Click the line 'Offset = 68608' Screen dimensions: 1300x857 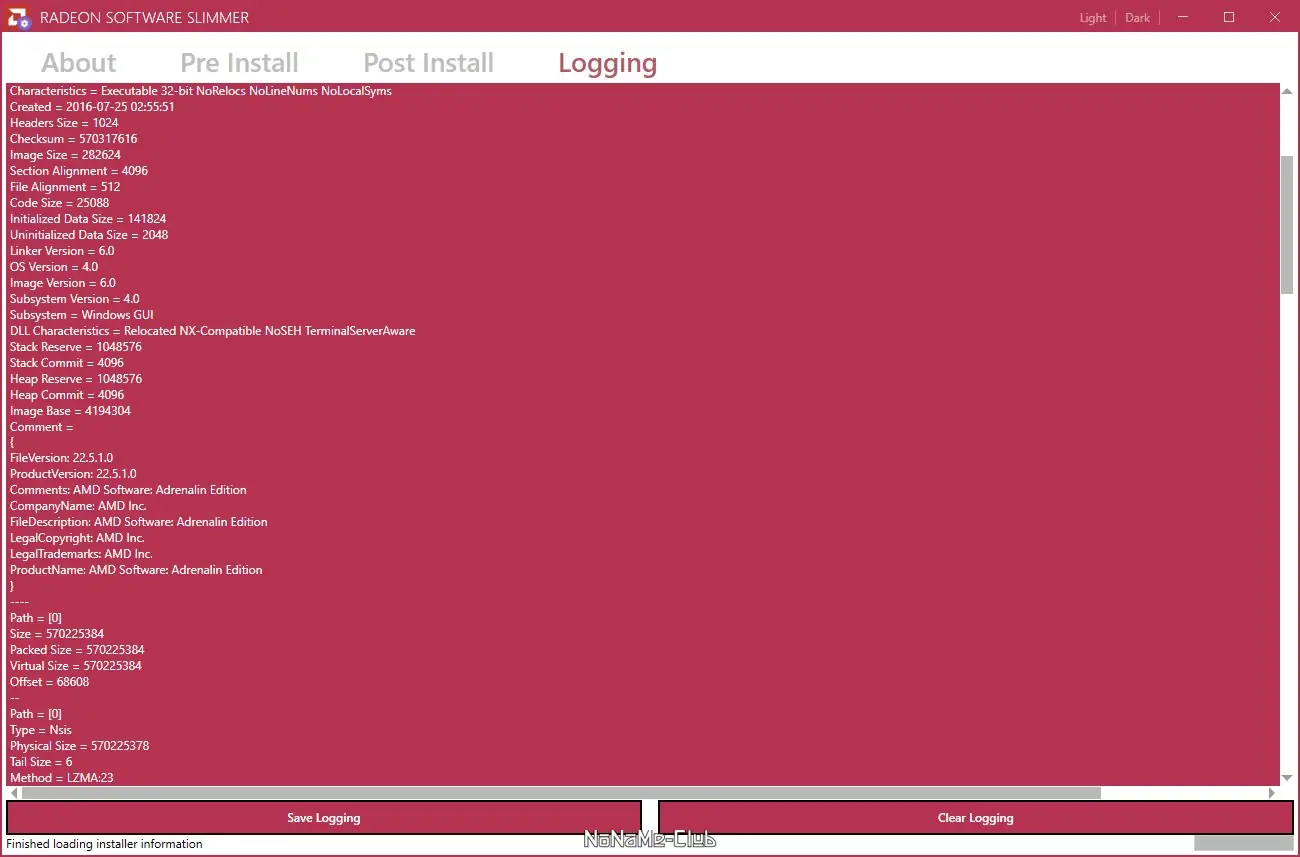coord(50,682)
